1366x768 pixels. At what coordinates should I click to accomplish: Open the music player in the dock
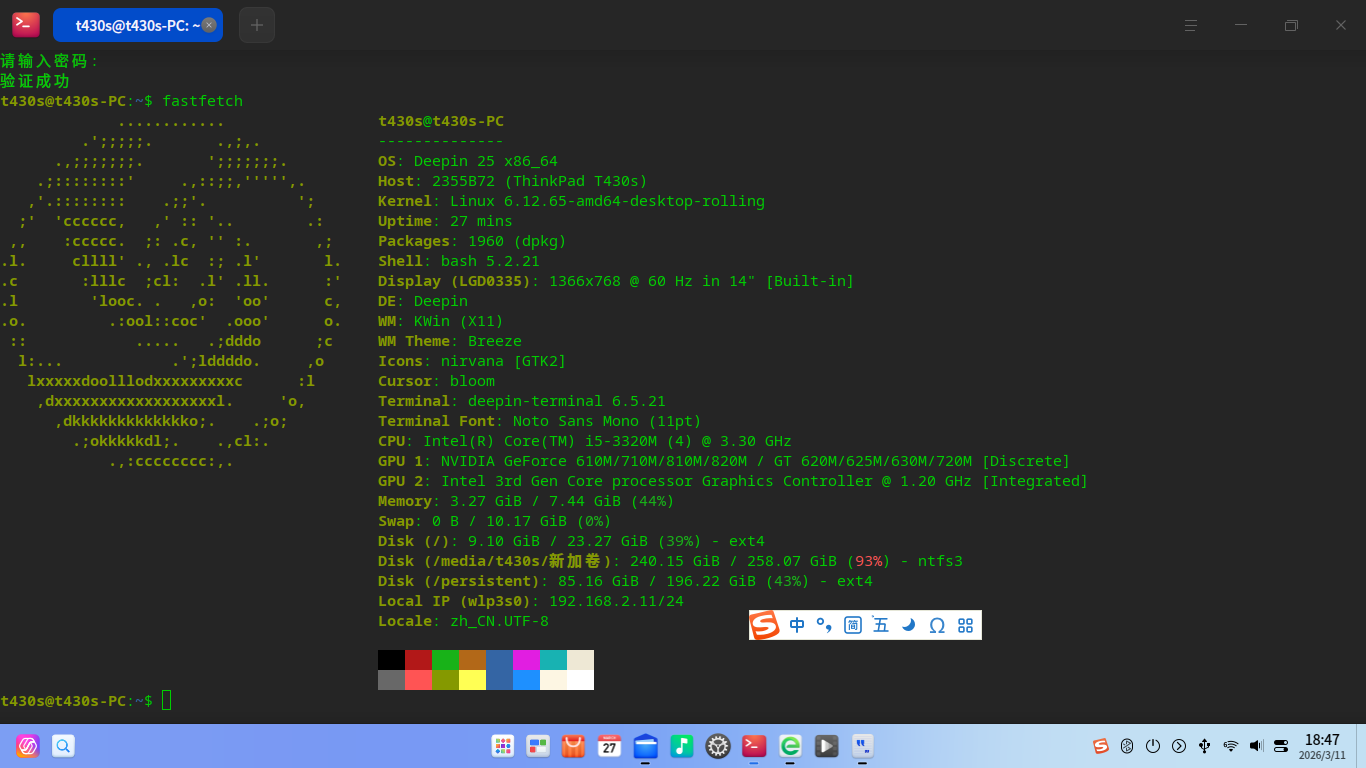coord(682,746)
